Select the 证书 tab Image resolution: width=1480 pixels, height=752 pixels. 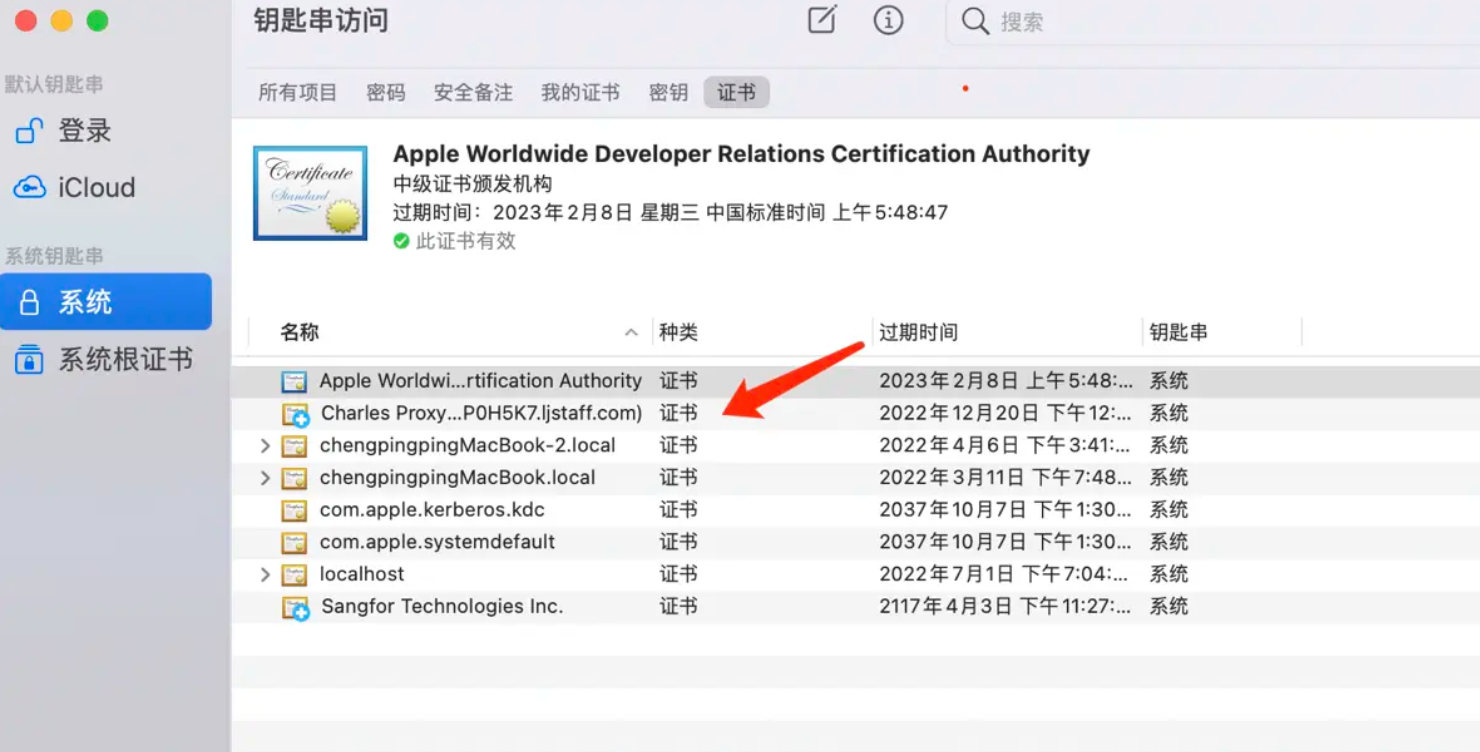pos(737,93)
